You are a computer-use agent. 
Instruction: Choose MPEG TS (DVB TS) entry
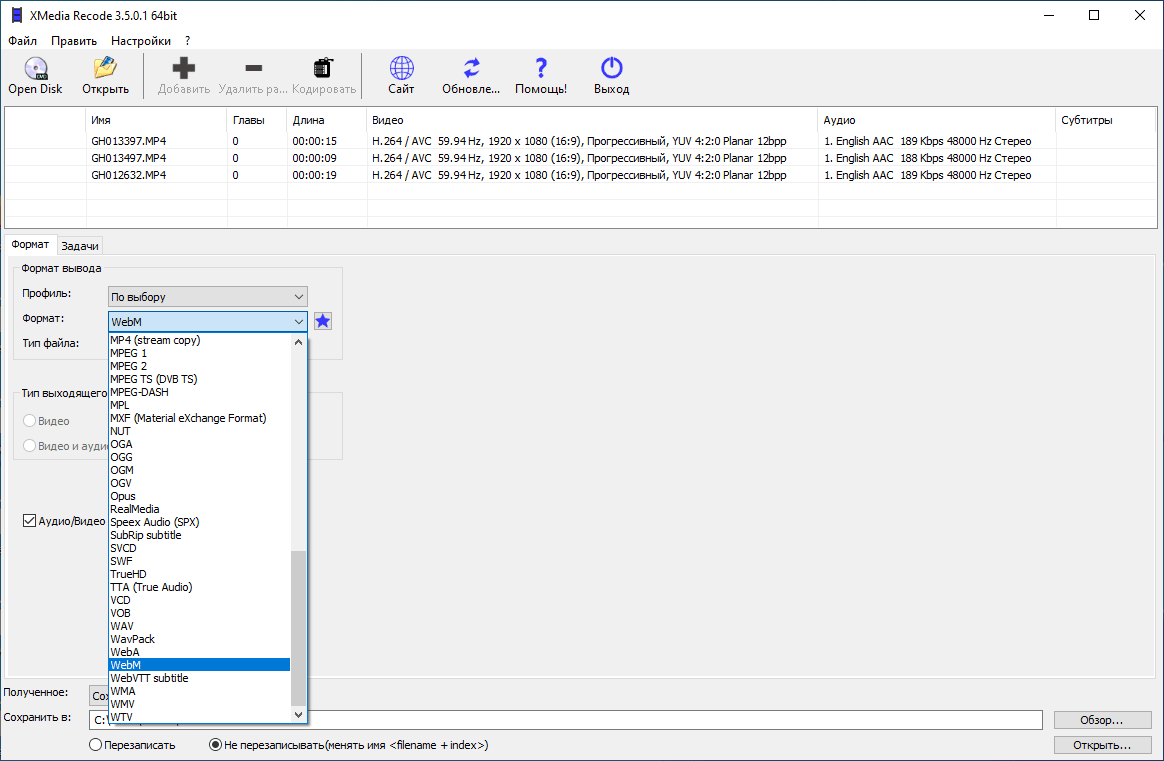tap(199, 379)
